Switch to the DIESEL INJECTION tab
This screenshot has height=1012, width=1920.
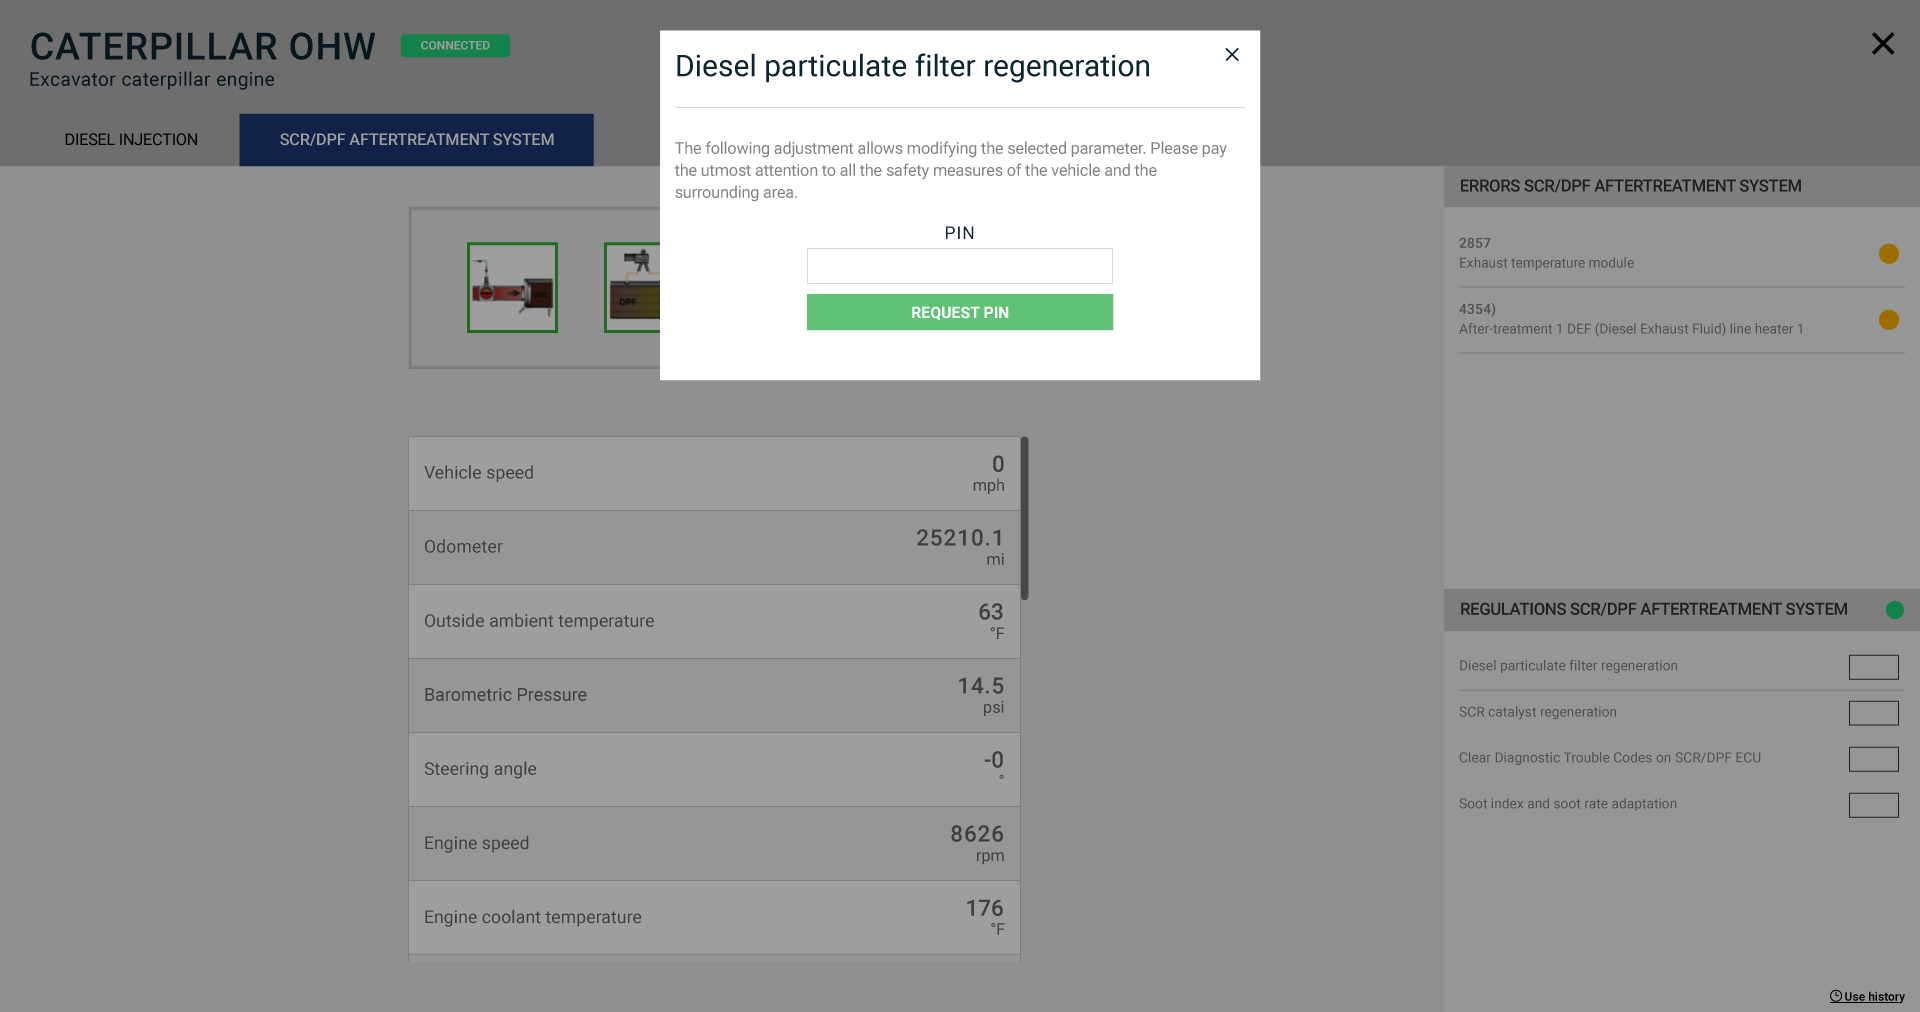pyautogui.click(x=131, y=140)
